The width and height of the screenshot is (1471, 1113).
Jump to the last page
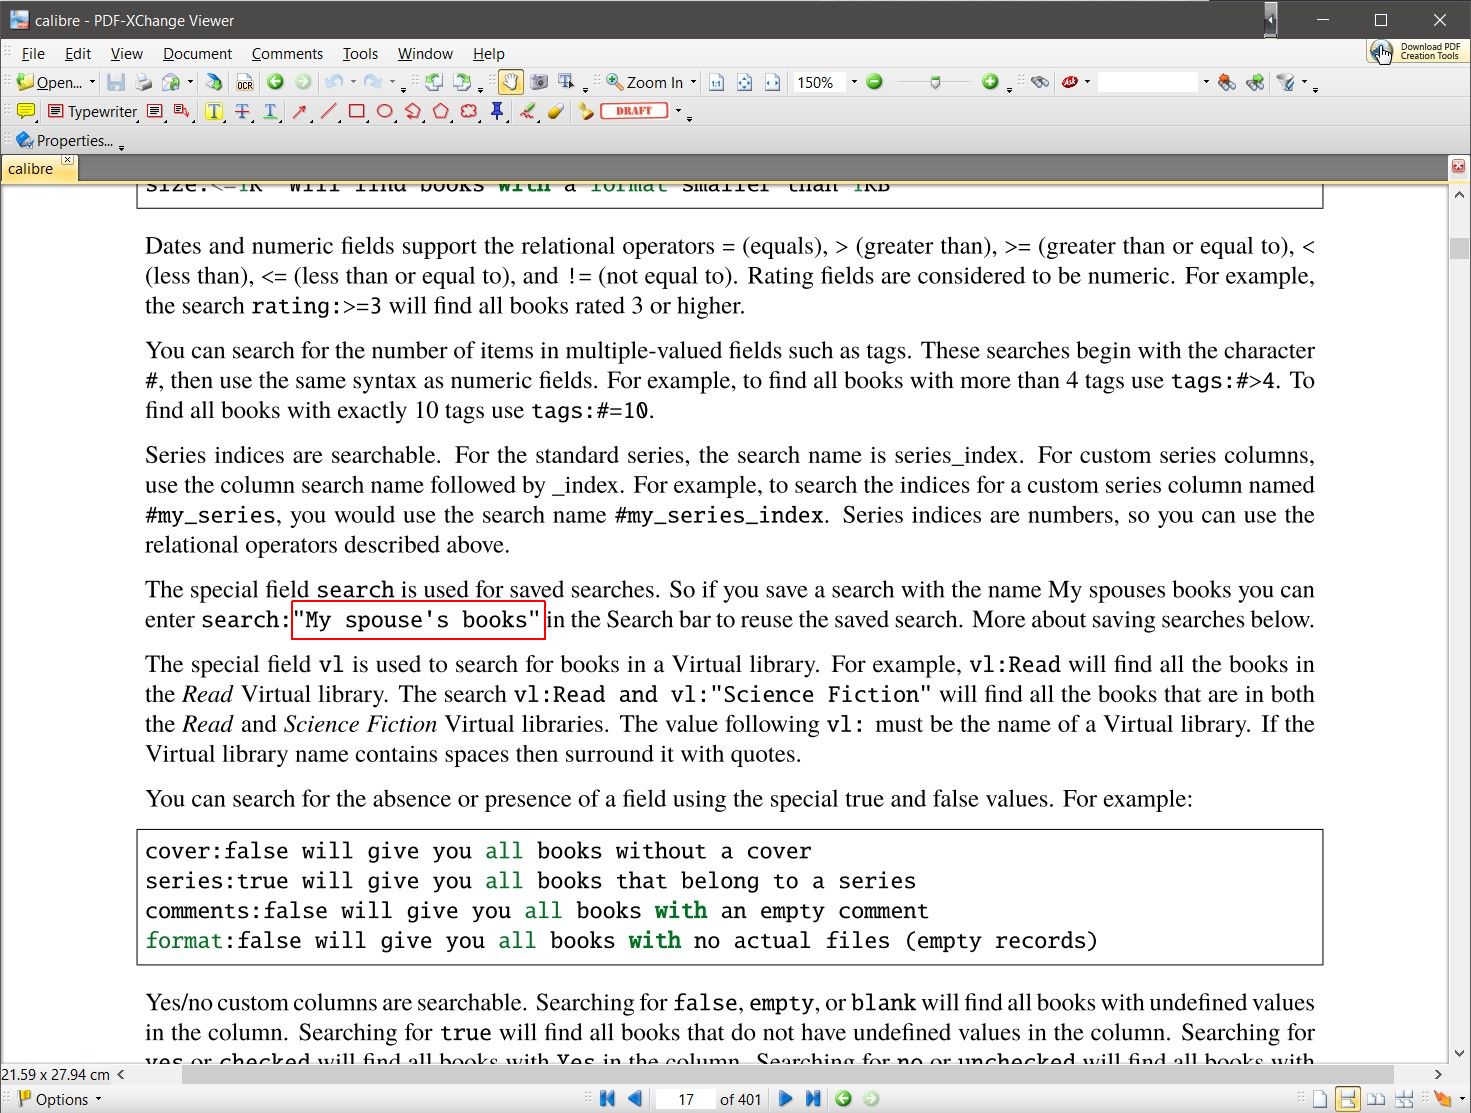pyautogui.click(x=813, y=1099)
